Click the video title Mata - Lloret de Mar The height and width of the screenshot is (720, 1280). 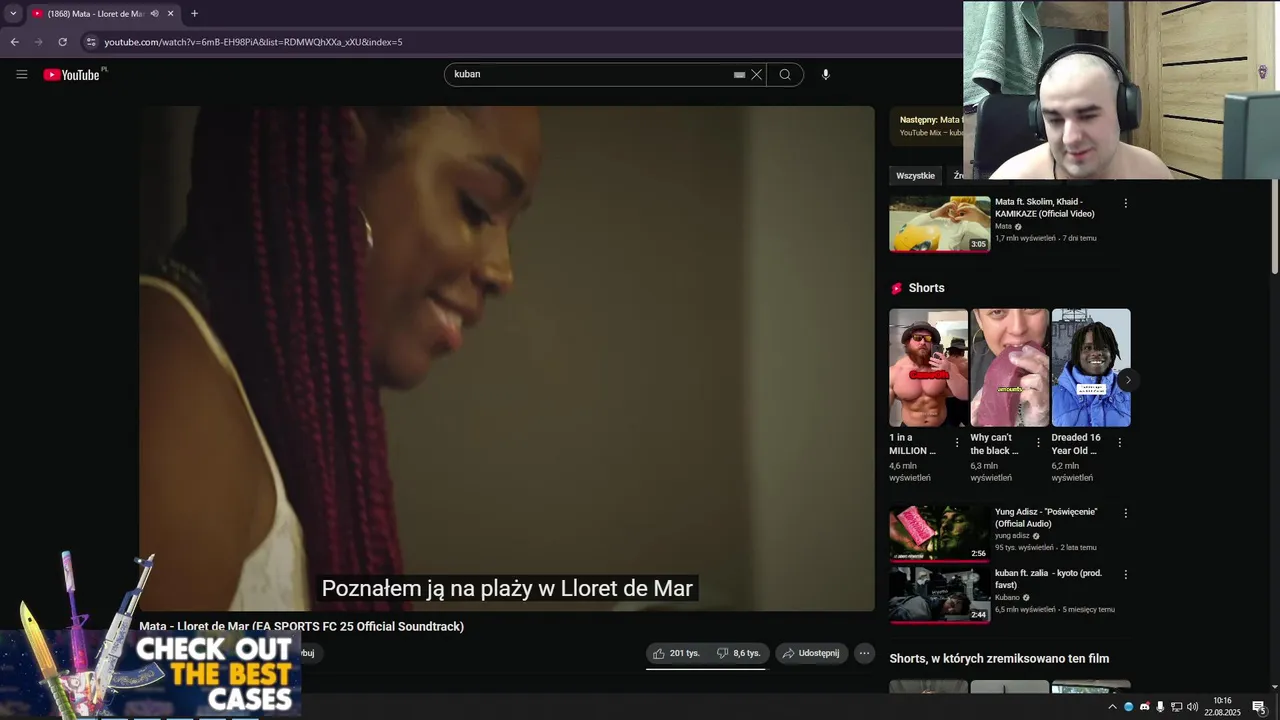[x=301, y=627]
